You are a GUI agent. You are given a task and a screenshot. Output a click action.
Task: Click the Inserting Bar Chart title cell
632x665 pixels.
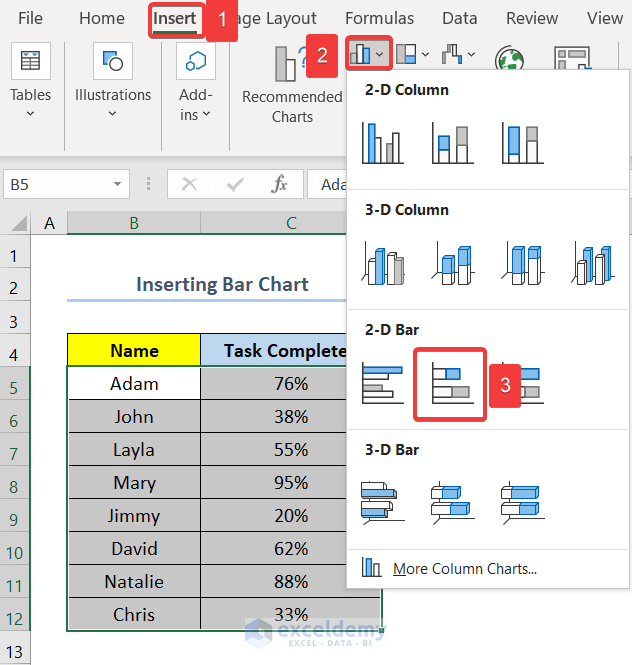pos(207,284)
